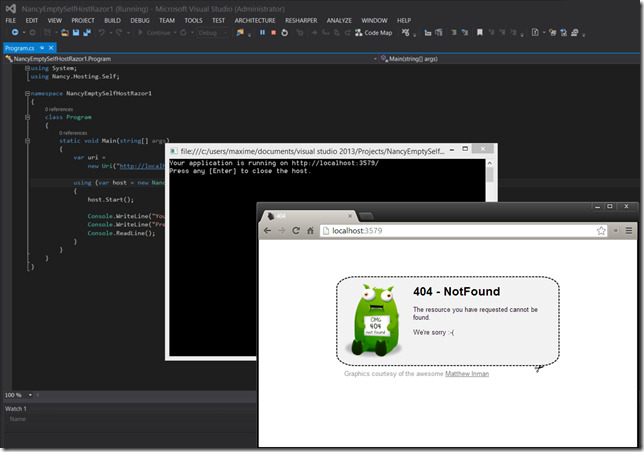Image resolution: width=644 pixels, height=452 pixels.
Task: Open the BUILD menu
Action: tap(112, 20)
